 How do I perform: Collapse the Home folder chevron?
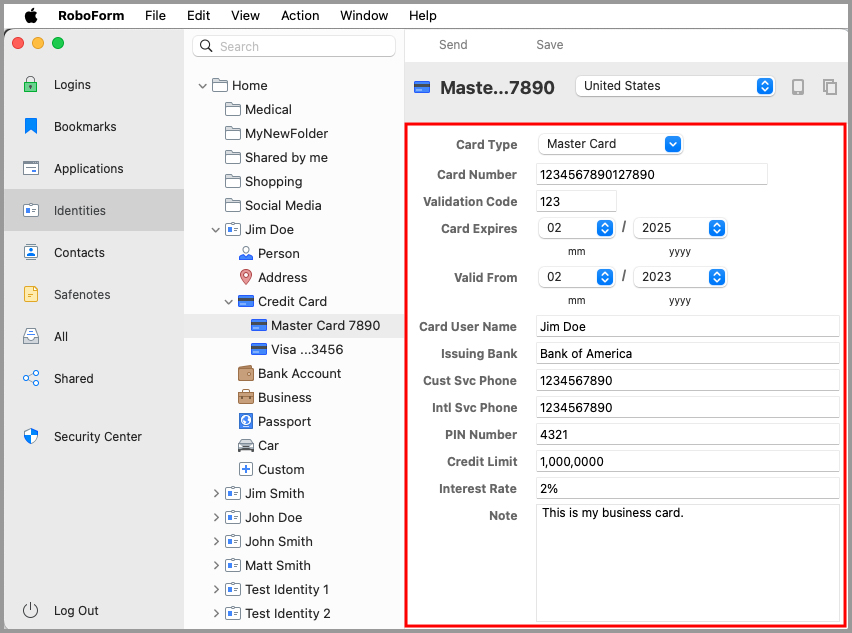(x=203, y=86)
